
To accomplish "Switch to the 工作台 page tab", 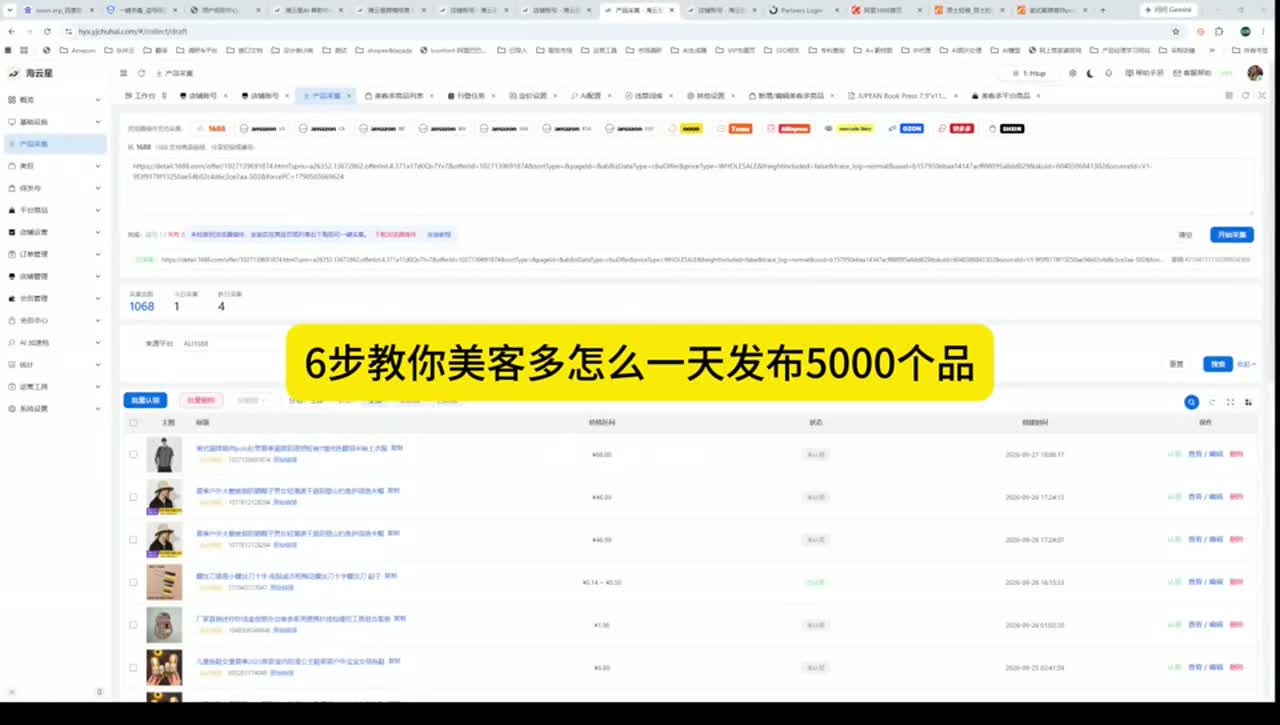I will [145, 95].
